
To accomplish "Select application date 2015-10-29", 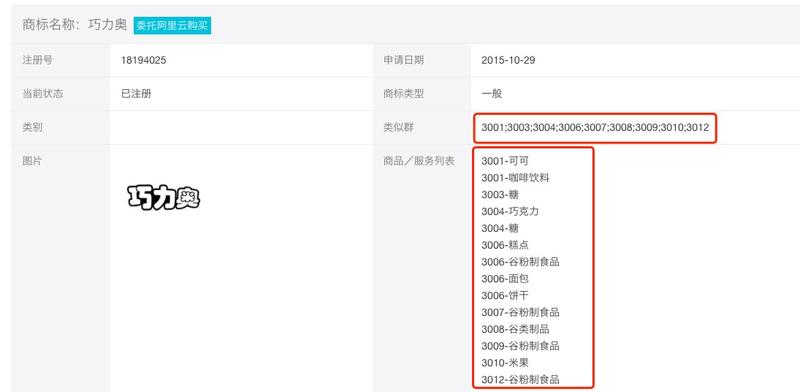I will [508, 60].
